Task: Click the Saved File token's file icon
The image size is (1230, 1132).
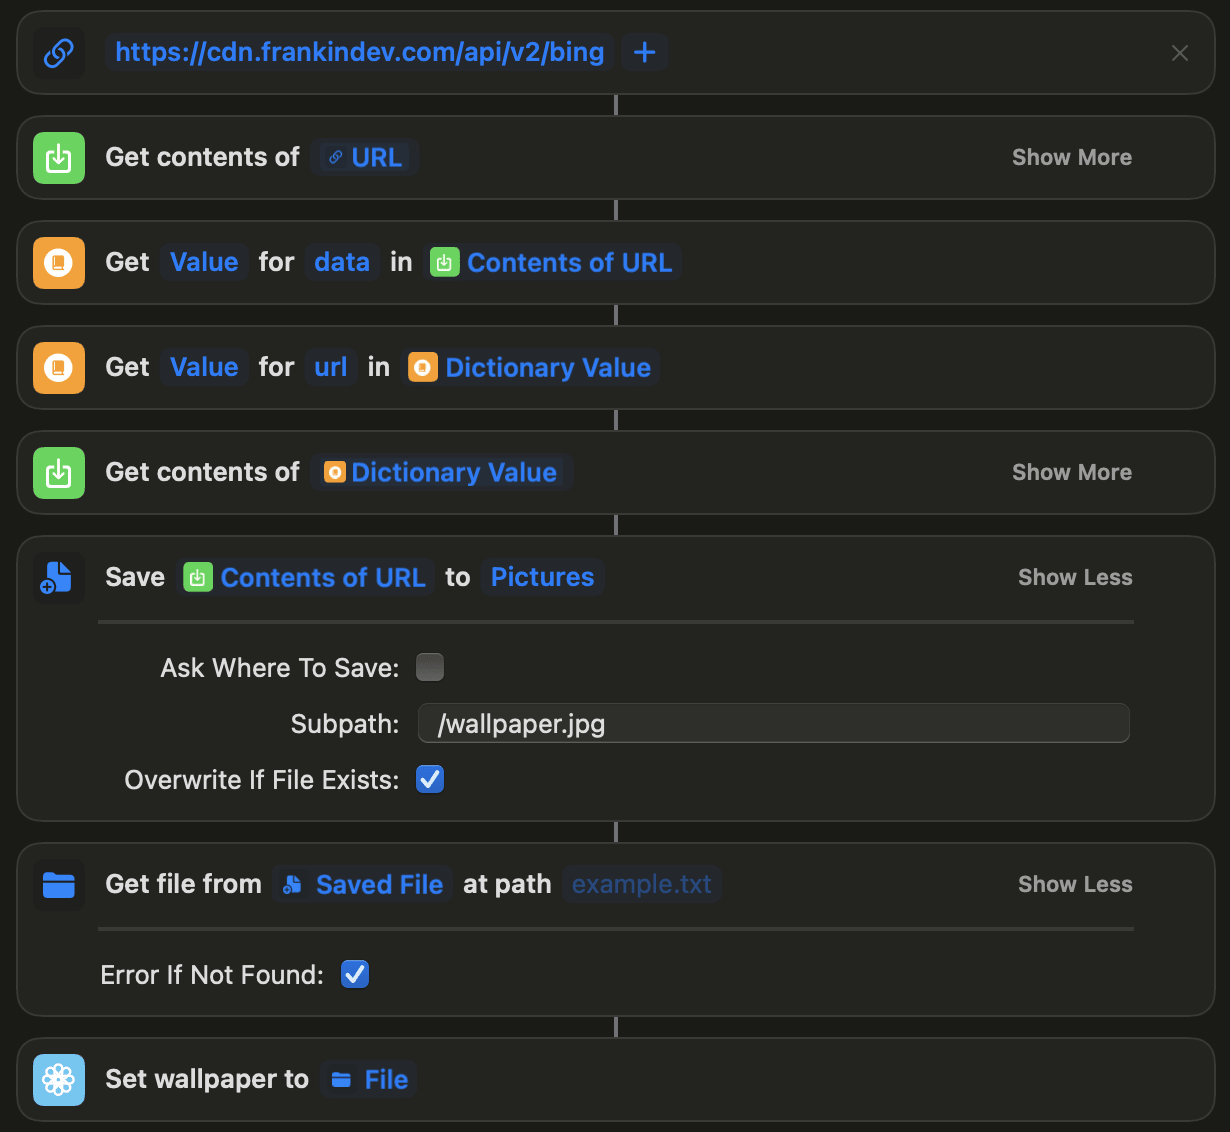Action: [291, 884]
